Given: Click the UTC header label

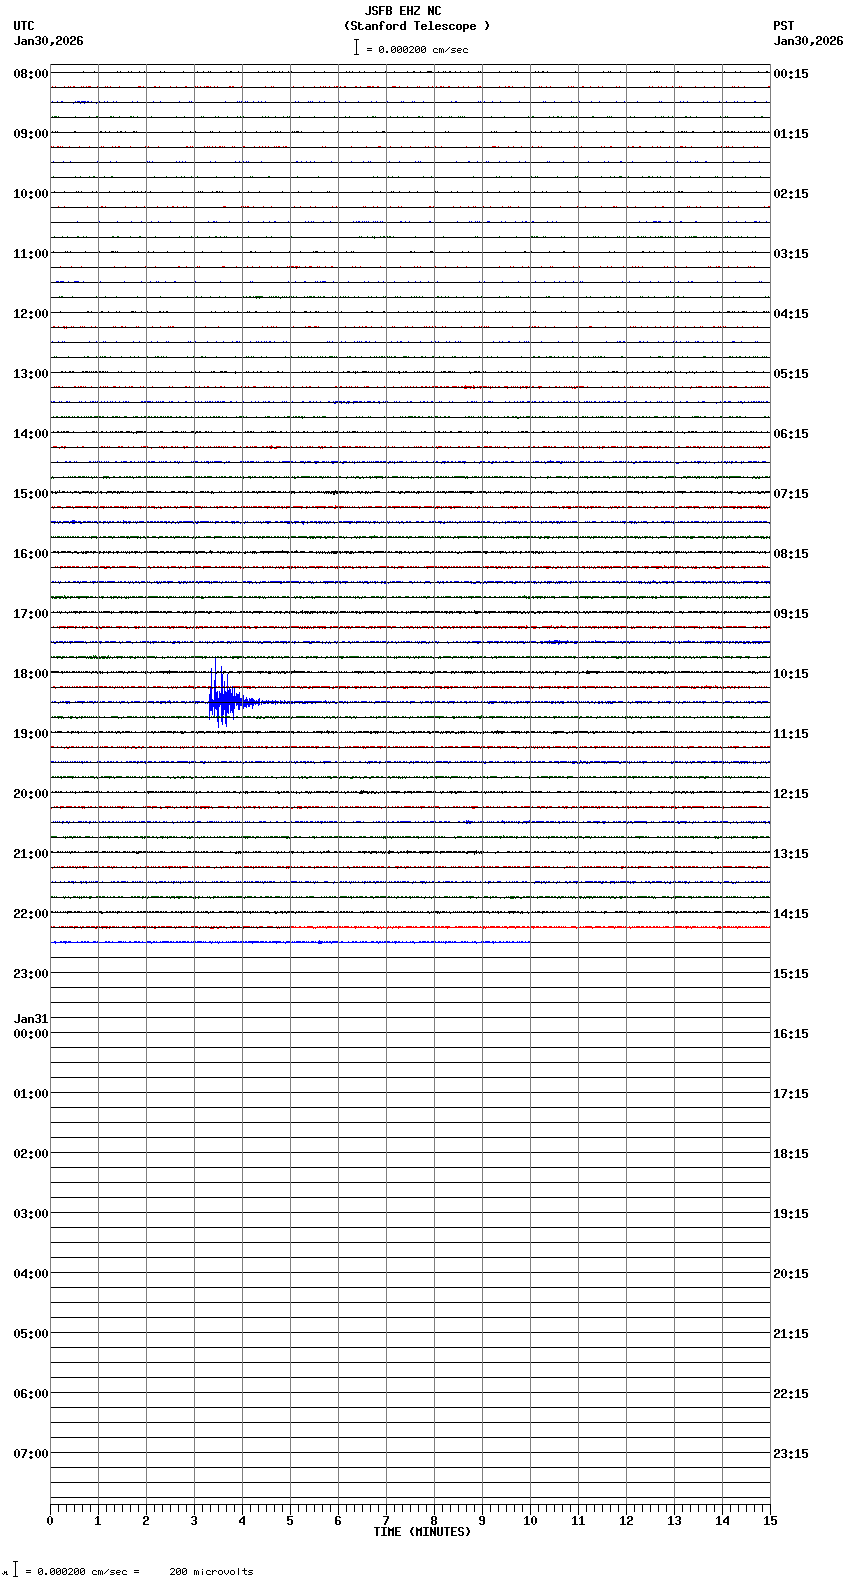Looking at the screenshot, I should pos(24,26).
